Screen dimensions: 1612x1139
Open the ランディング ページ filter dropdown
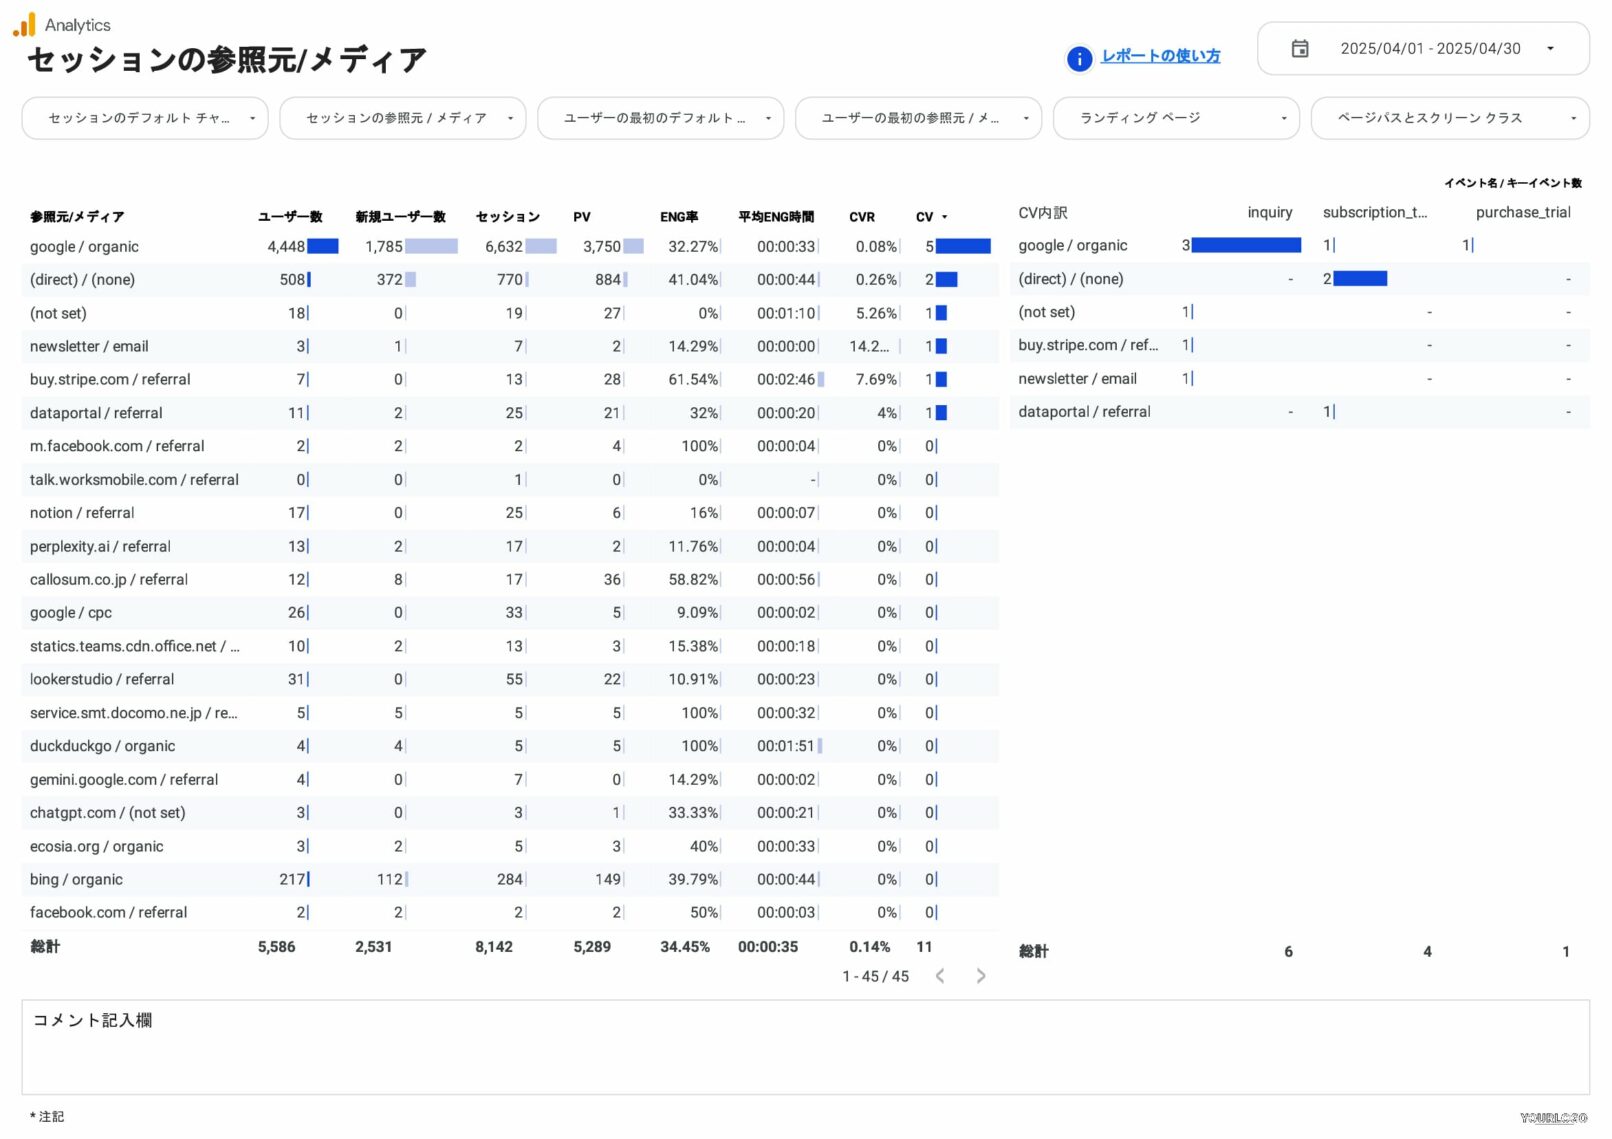coord(1175,118)
